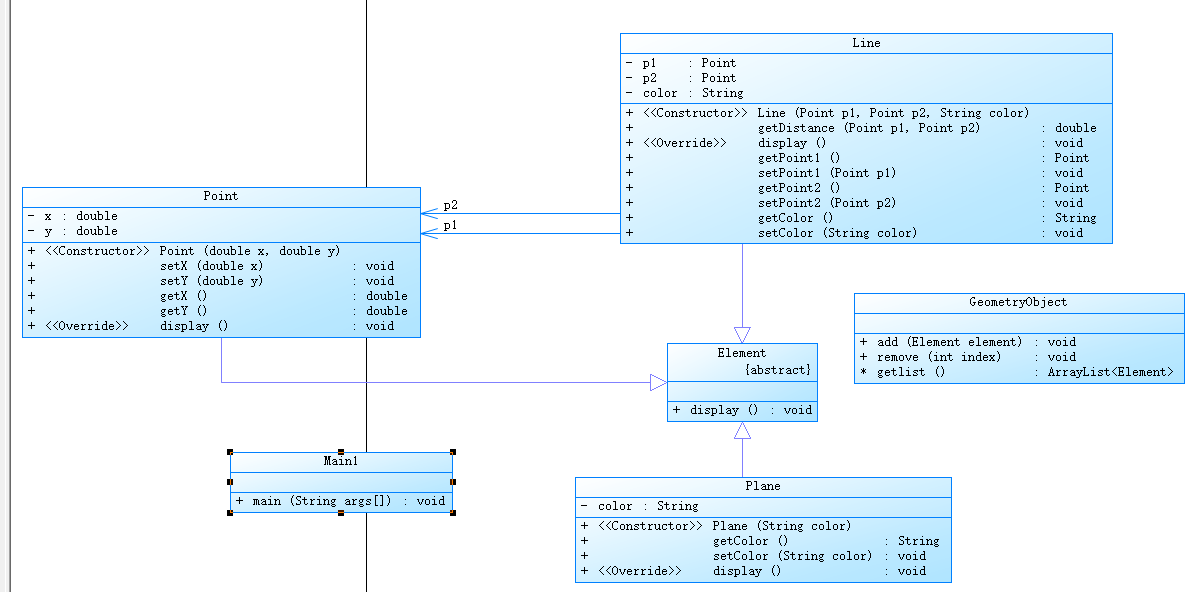The height and width of the screenshot is (592, 1202).
Task: Click the remove (int index) method
Action: 968,357
